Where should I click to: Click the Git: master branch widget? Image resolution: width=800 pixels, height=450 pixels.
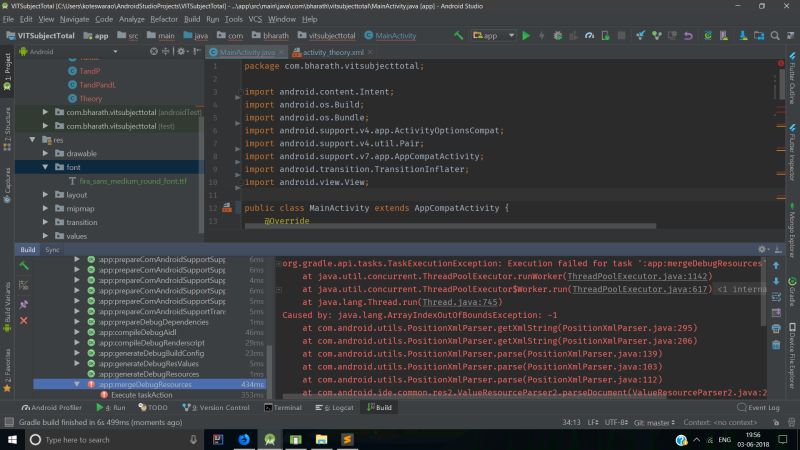(x=655, y=422)
